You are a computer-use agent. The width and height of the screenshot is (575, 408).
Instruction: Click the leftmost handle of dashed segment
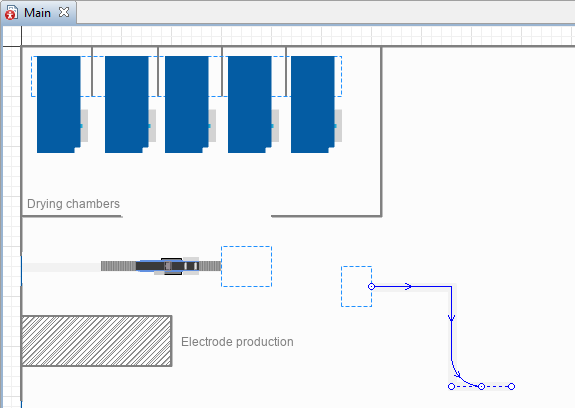click(451, 386)
